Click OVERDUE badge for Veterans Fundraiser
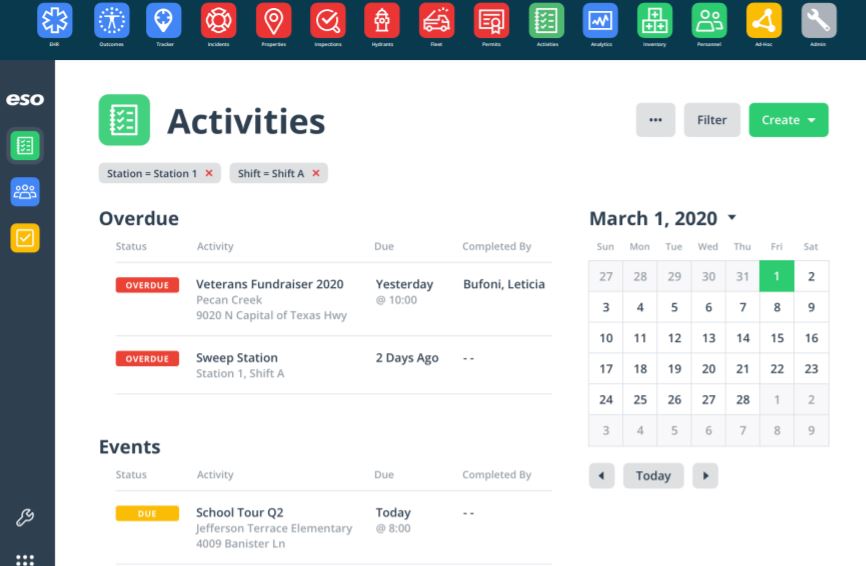Viewport: 866px width, 566px height. (147, 285)
